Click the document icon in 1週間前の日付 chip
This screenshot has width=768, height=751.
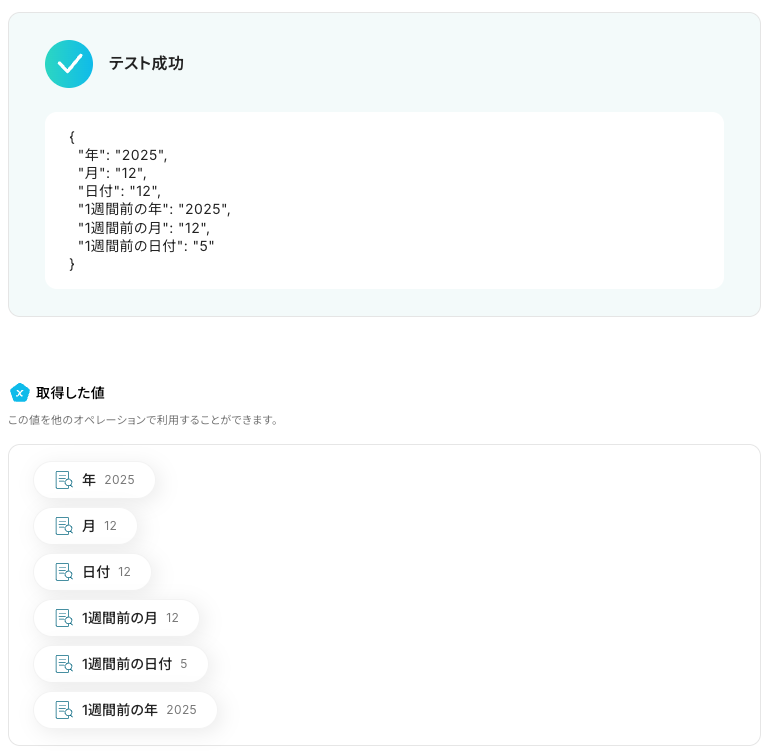[x=64, y=664]
